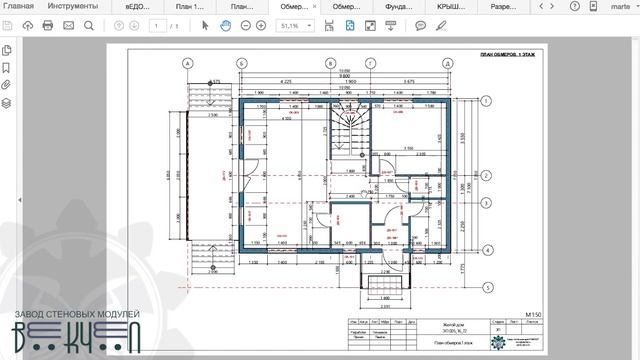Select the highlighter pen tool
The height and width of the screenshot is (360, 640).
(x=441, y=26)
